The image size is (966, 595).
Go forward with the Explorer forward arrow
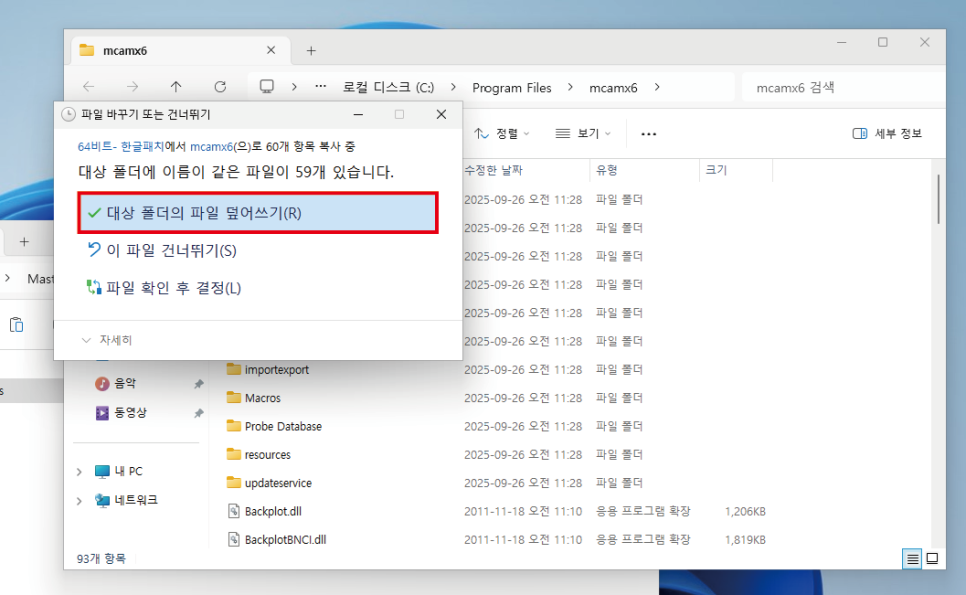tap(132, 87)
